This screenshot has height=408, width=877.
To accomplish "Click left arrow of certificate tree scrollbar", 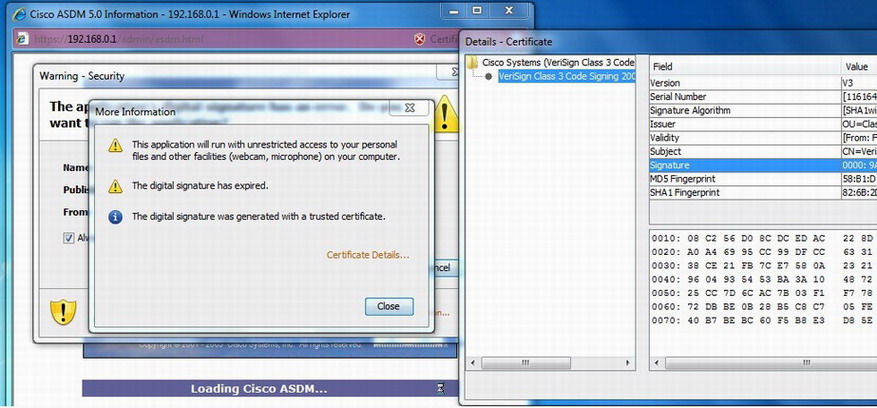I will [x=473, y=363].
